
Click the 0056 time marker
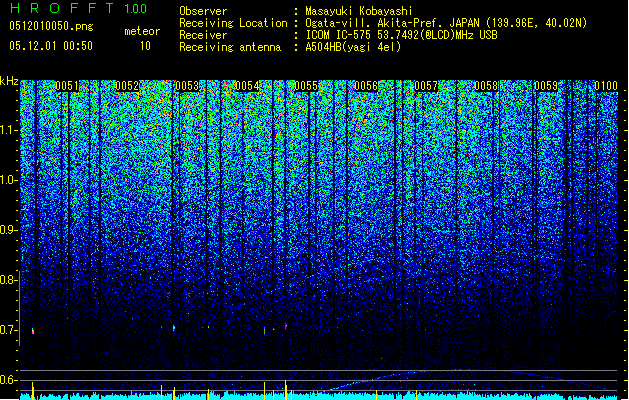click(x=366, y=86)
